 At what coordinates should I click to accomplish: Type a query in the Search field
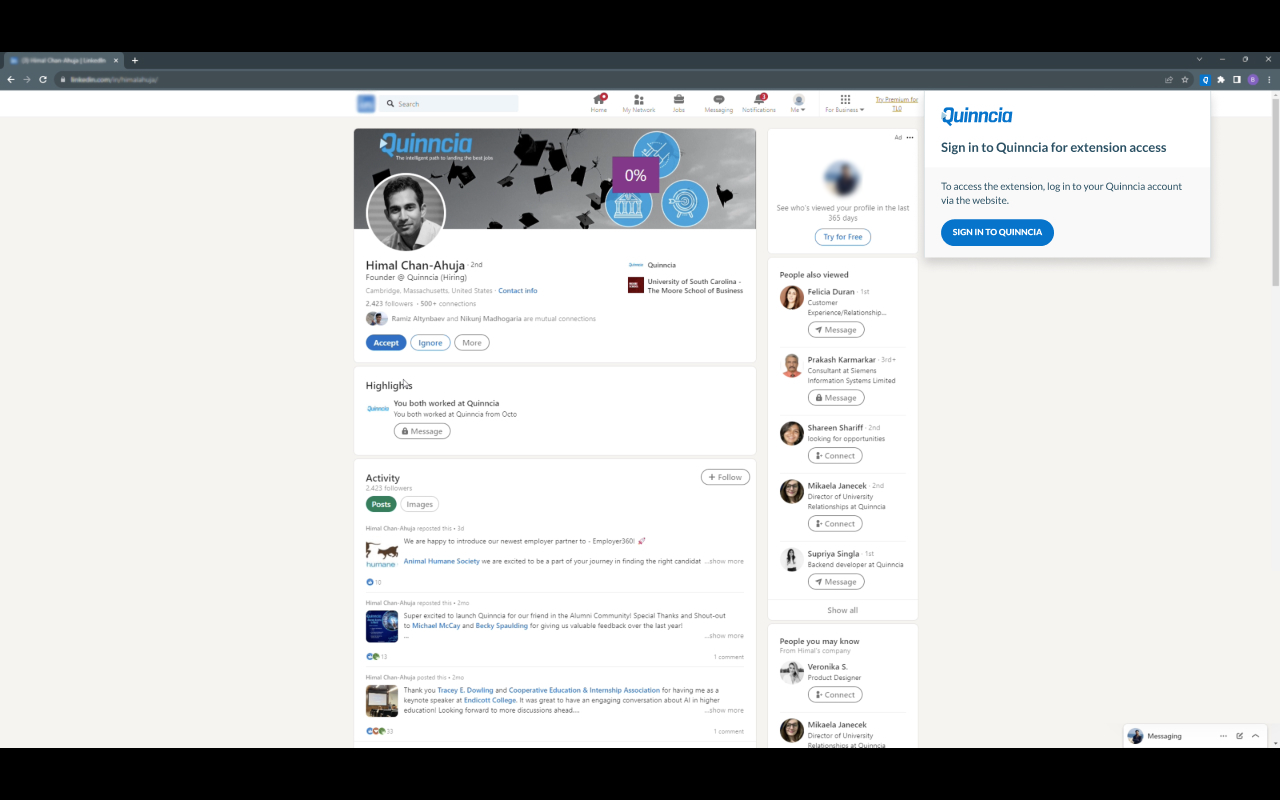coord(450,103)
